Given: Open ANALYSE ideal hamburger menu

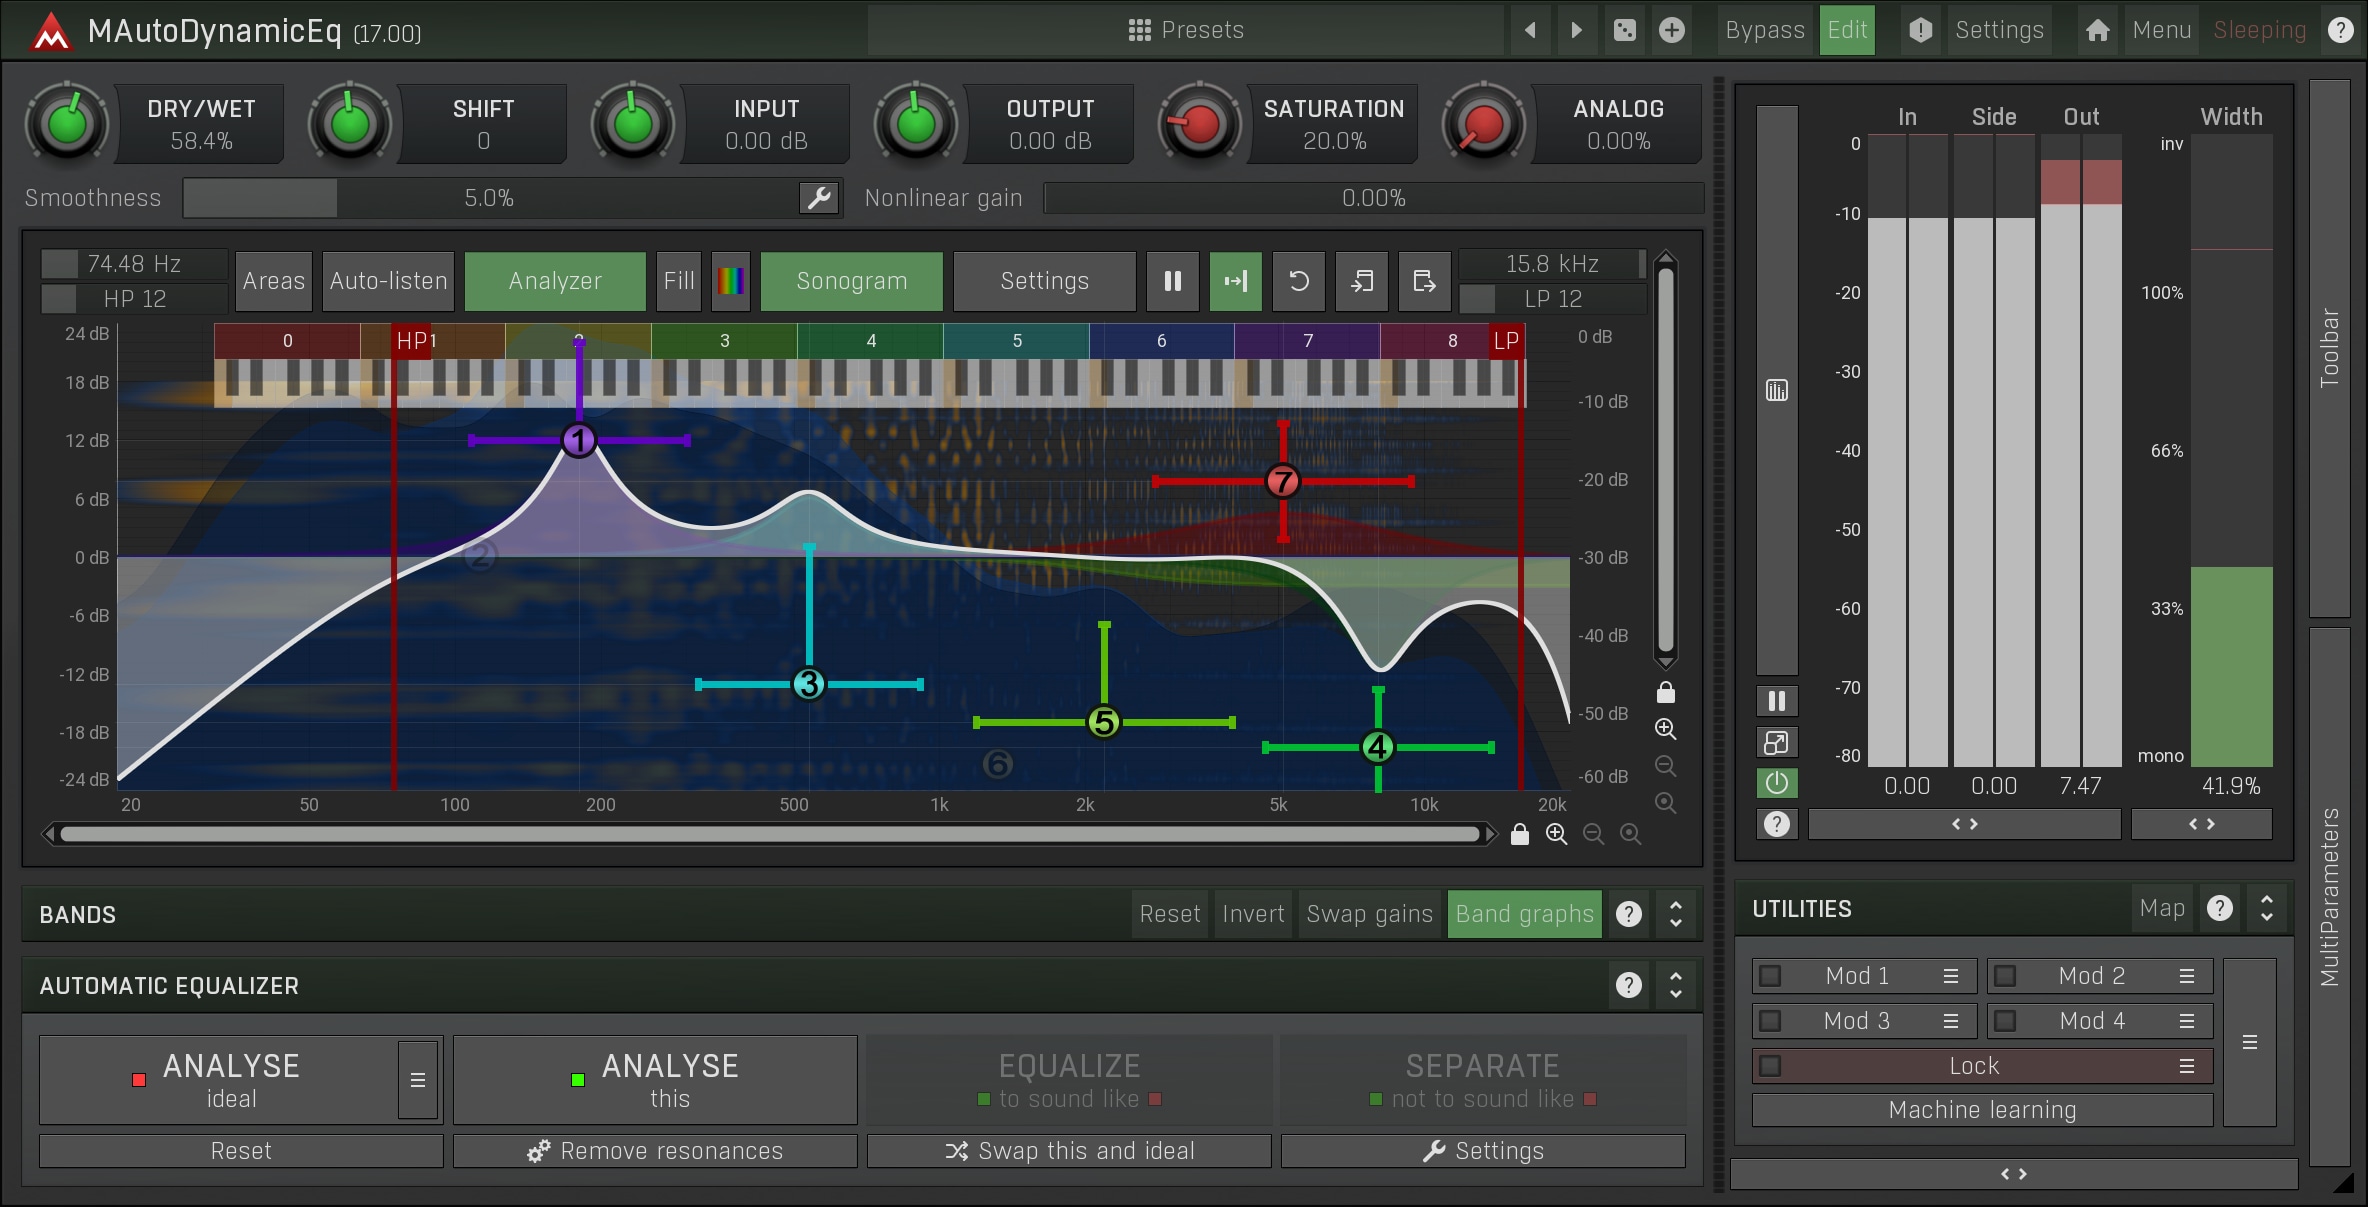Looking at the screenshot, I should click(x=418, y=1080).
